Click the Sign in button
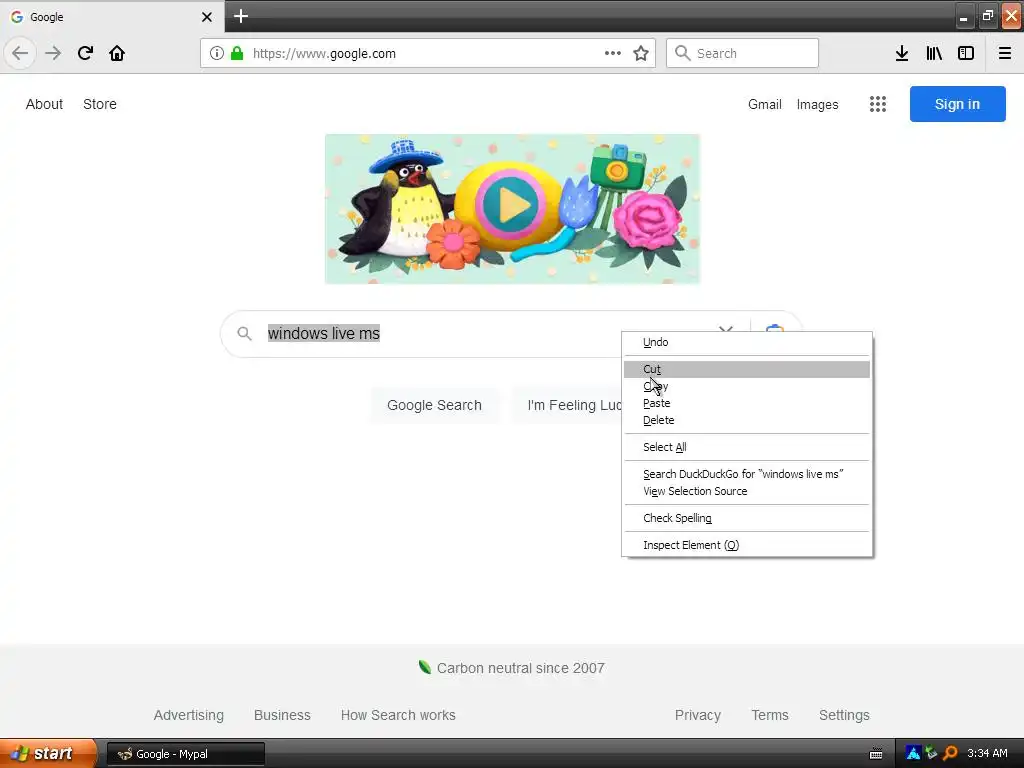This screenshot has width=1024, height=768. (957, 104)
